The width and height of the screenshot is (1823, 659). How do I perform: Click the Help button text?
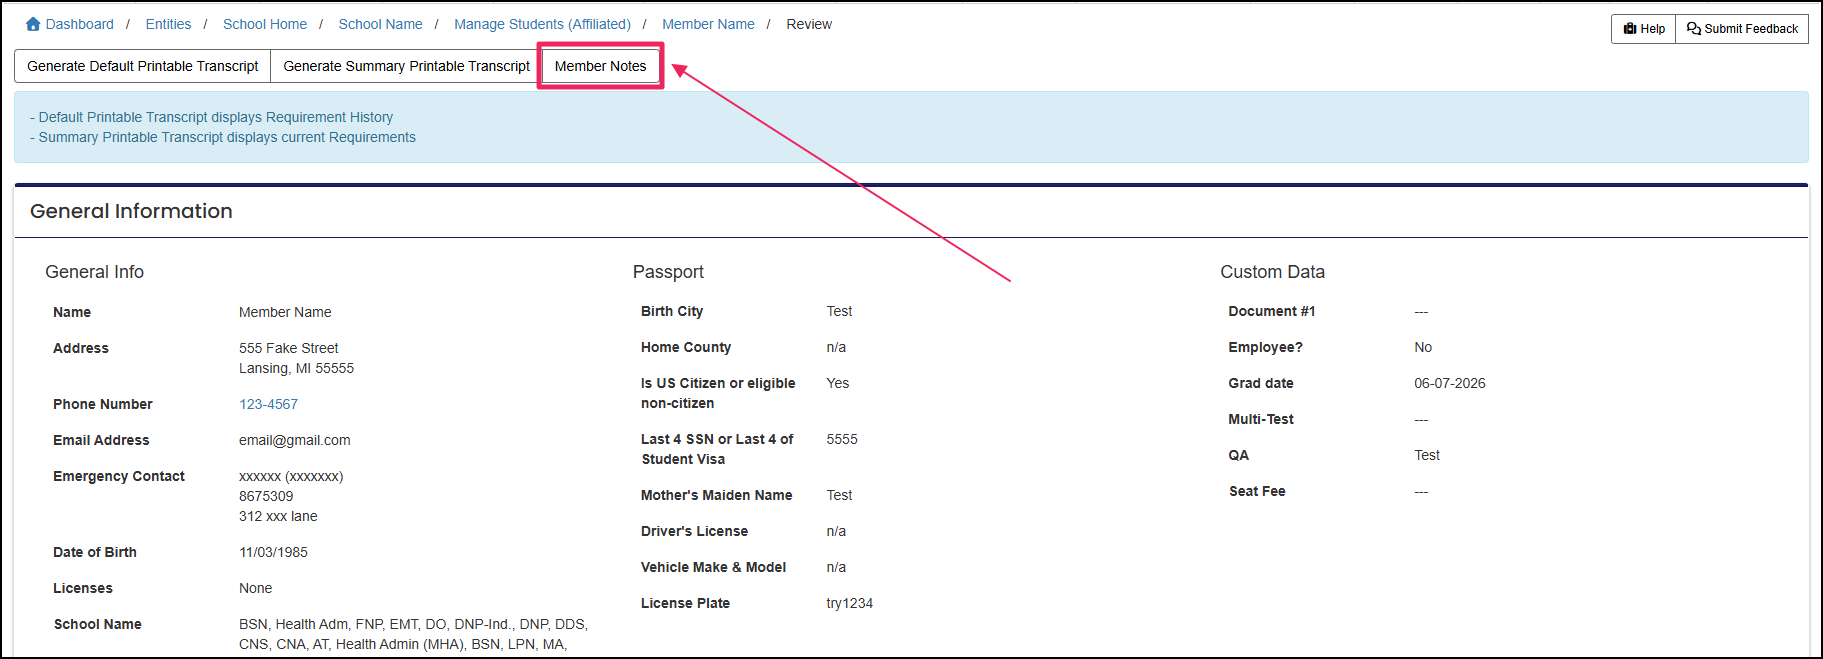point(1653,29)
